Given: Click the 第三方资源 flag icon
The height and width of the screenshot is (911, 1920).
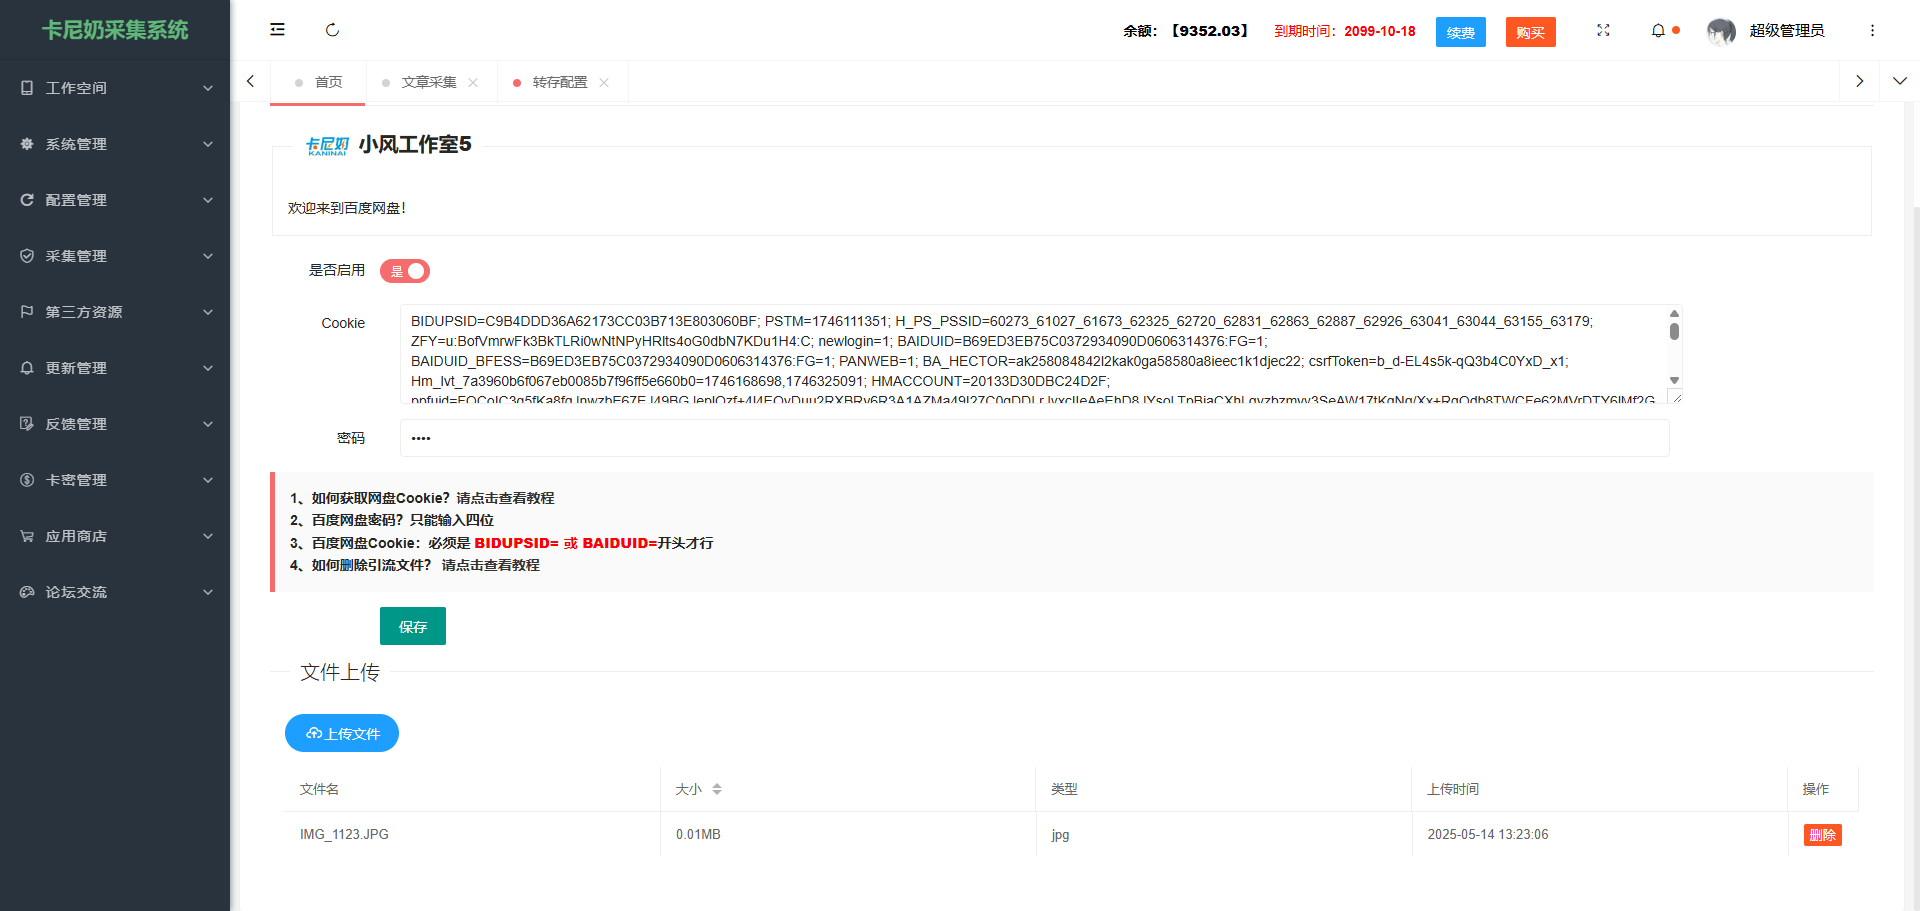Looking at the screenshot, I should point(27,312).
